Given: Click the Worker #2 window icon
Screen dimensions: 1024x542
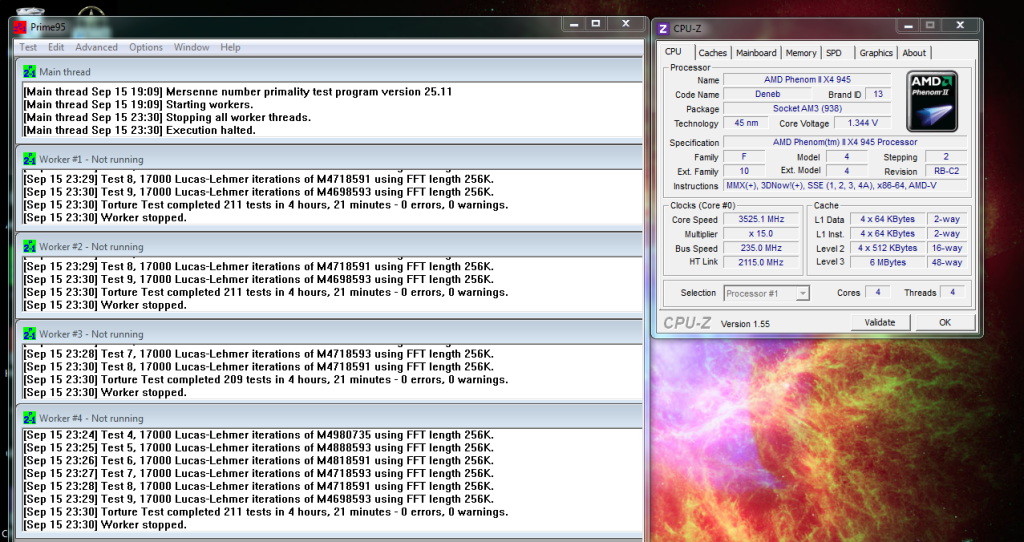Looking at the screenshot, I should tap(29, 247).
